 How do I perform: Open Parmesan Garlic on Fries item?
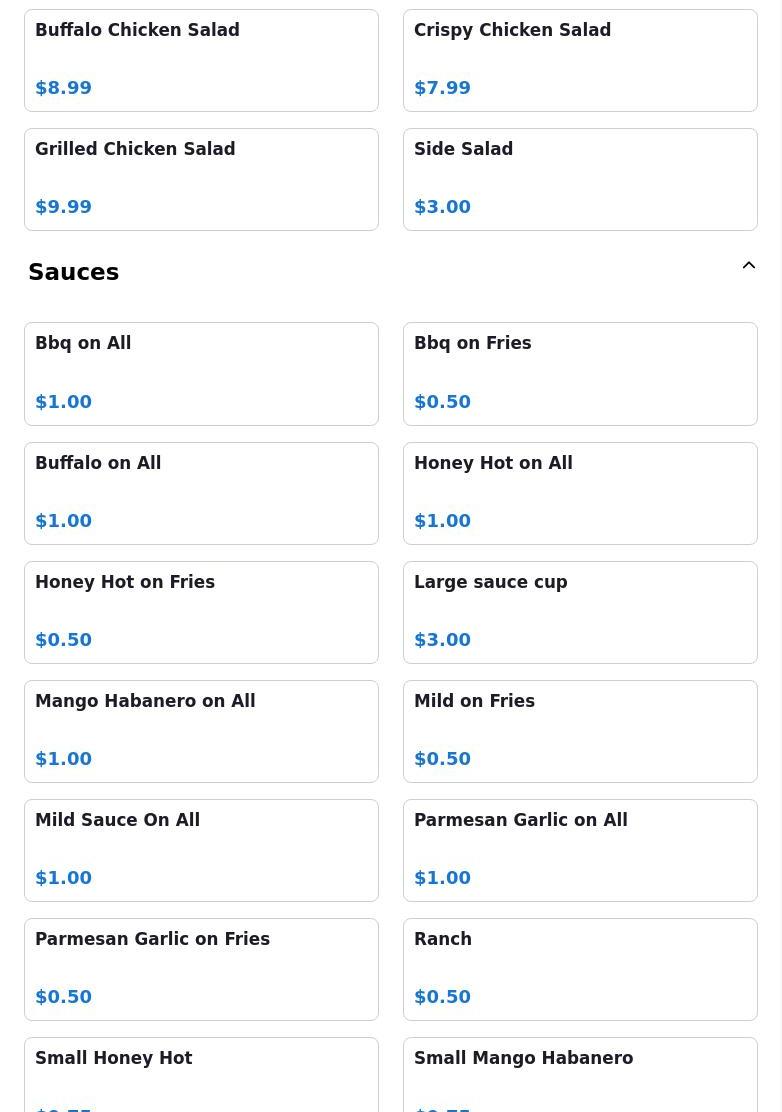coord(201,970)
